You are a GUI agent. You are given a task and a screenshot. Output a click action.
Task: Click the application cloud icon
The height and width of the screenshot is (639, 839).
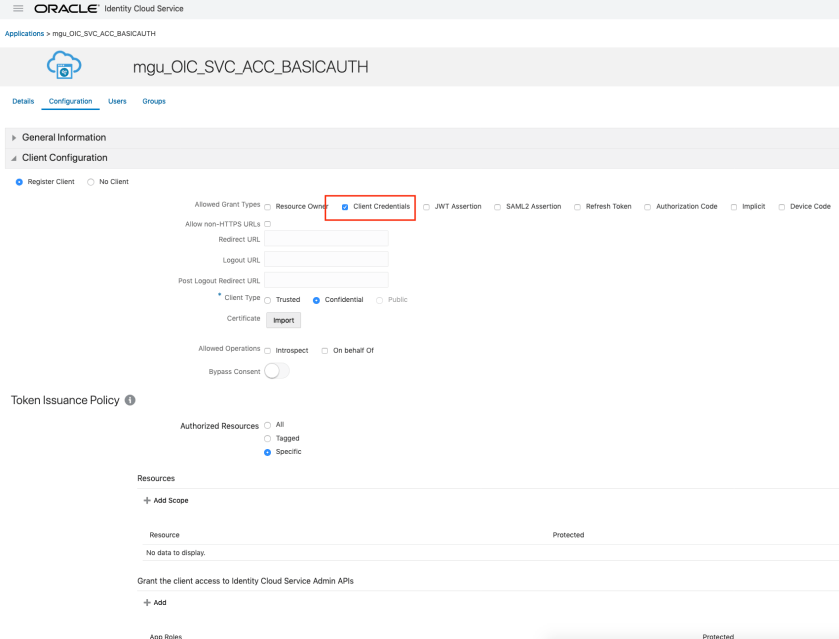pos(64,68)
